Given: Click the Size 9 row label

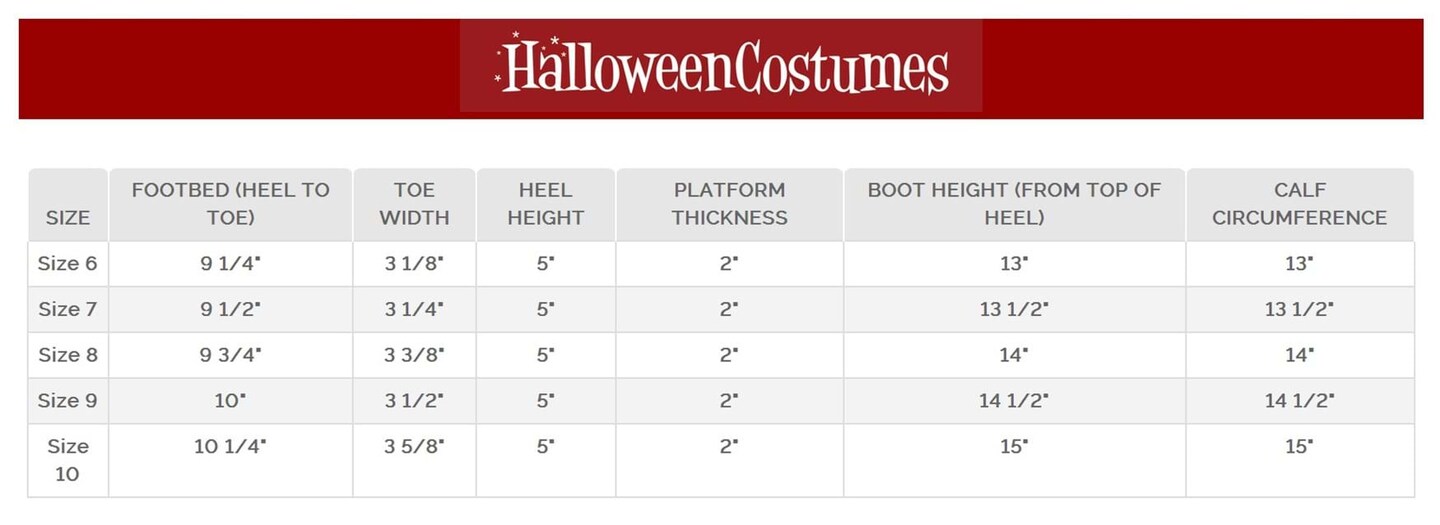Looking at the screenshot, I should click(x=68, y=401).
